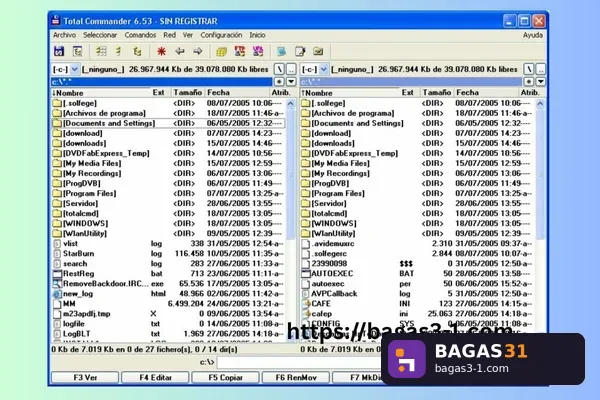The height and width of the screenshot is (400, 600).
Task: Click the last toolbar icon on the right
Action: [318, 51]
